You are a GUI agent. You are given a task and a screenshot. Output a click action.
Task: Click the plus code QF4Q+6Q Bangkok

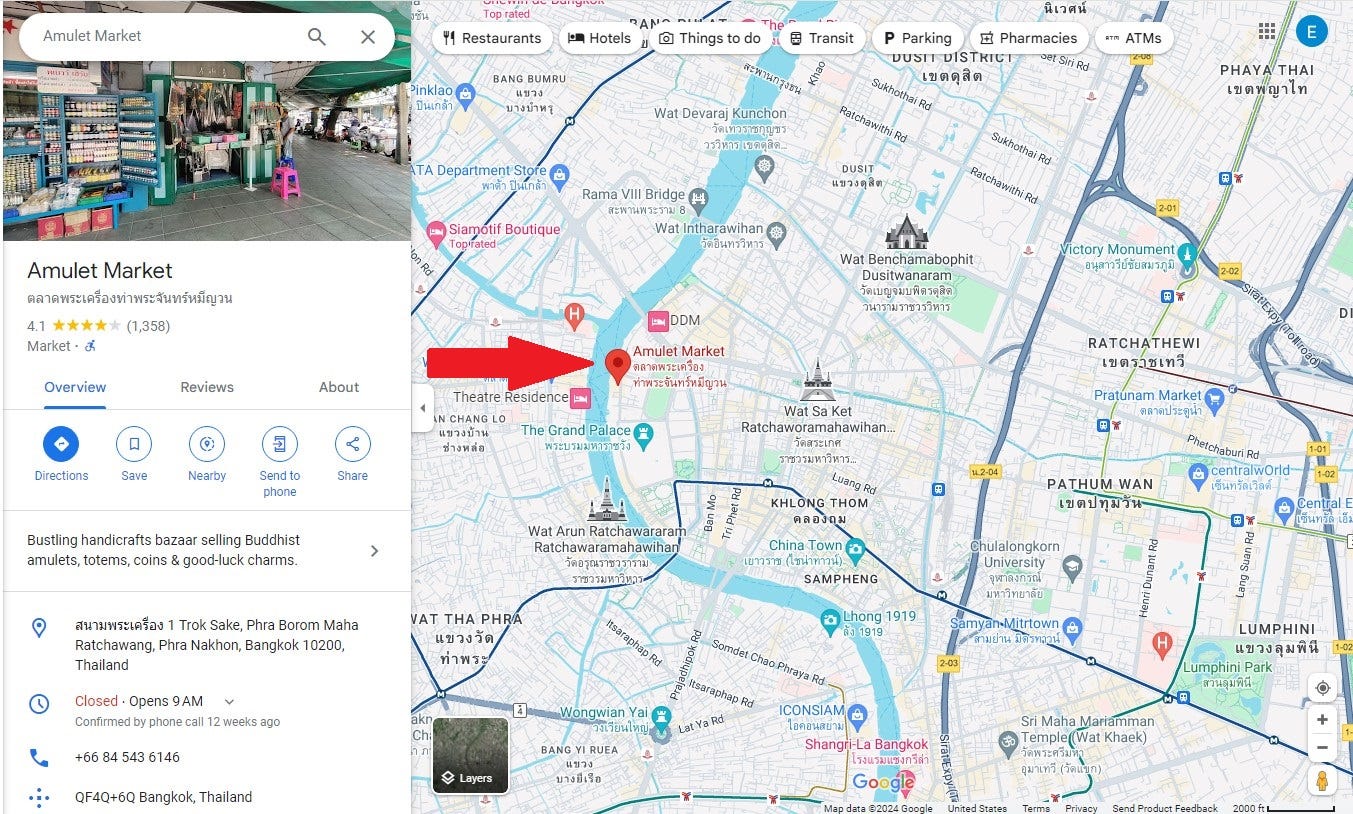163,797
